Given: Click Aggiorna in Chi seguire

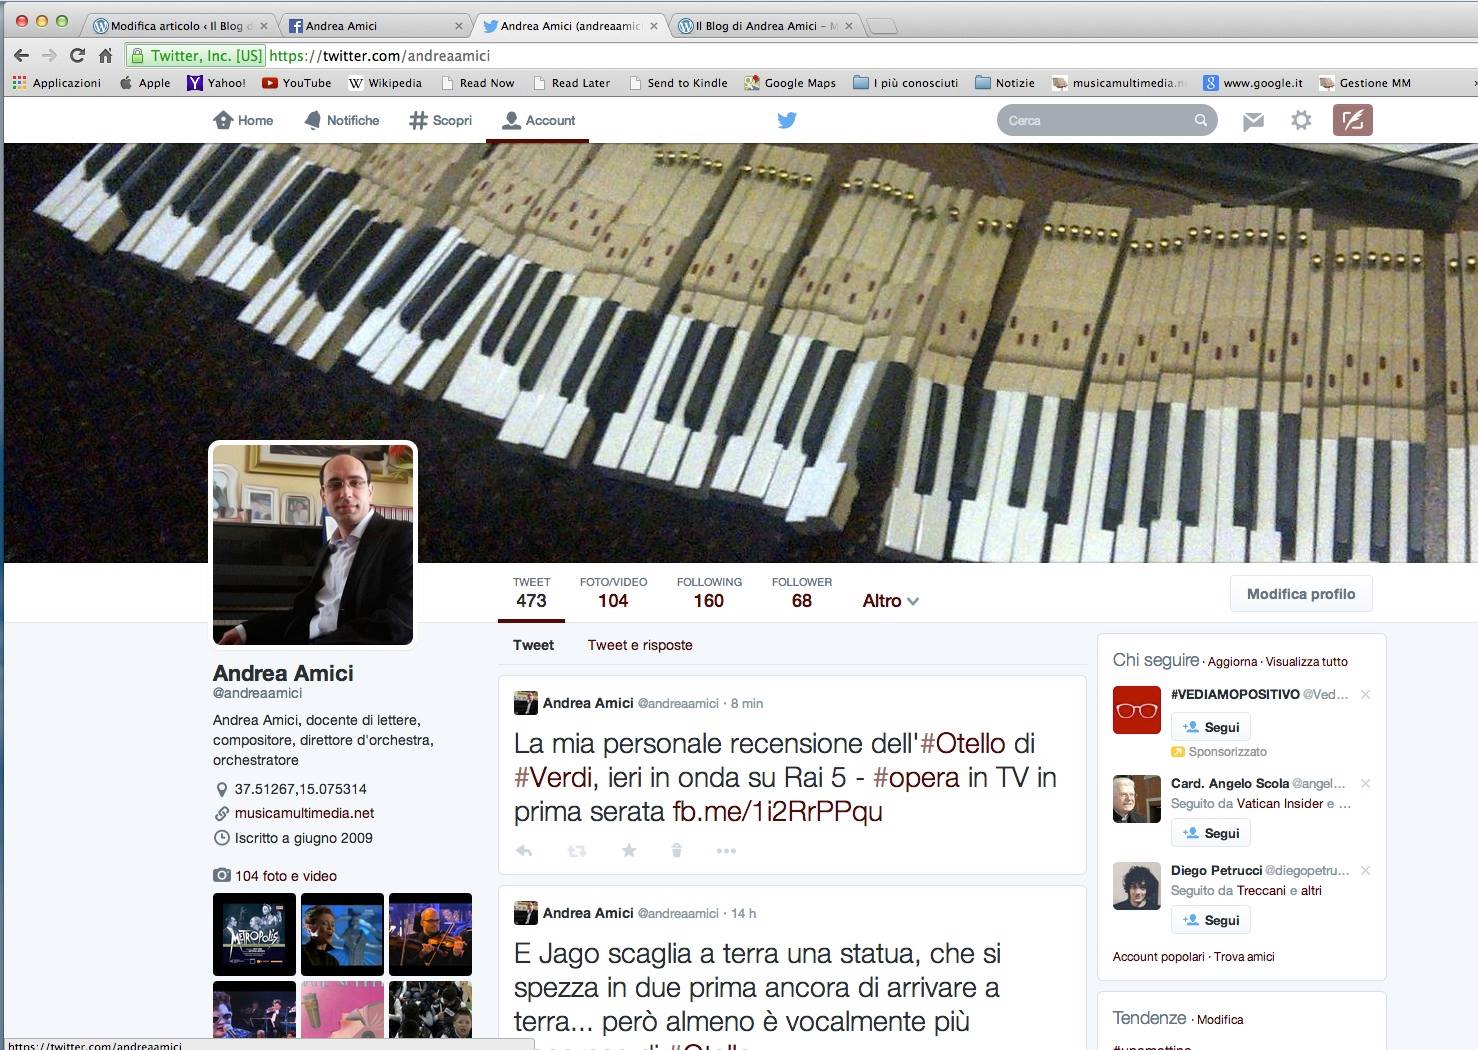Looking at the screenshot, I should (x=1232, y=661).
